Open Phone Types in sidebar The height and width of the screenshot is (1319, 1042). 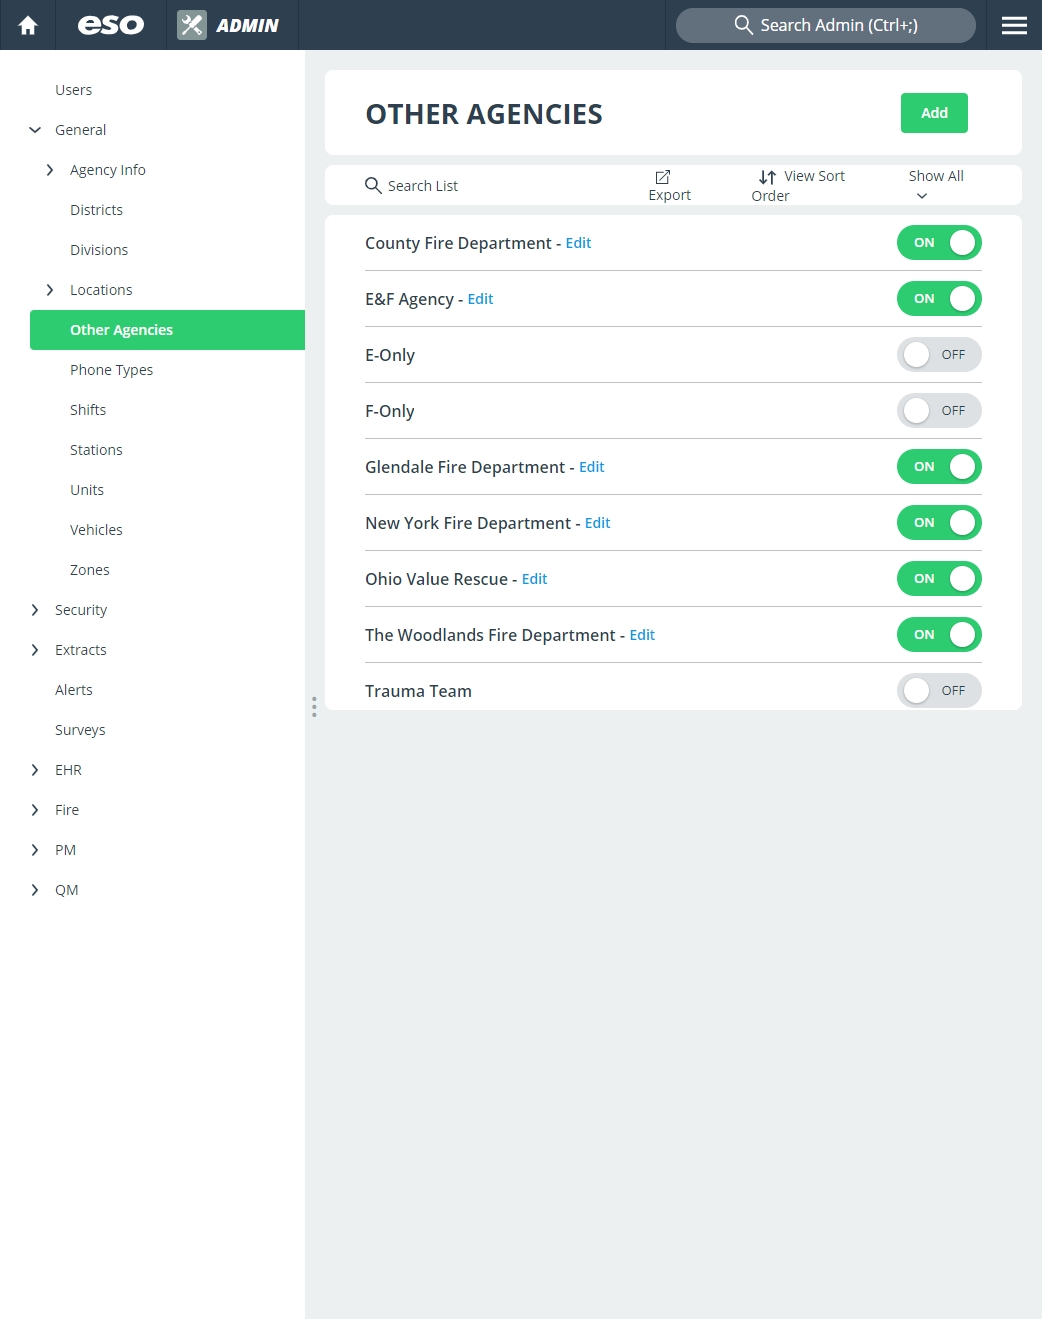click(x=111, y=370)
